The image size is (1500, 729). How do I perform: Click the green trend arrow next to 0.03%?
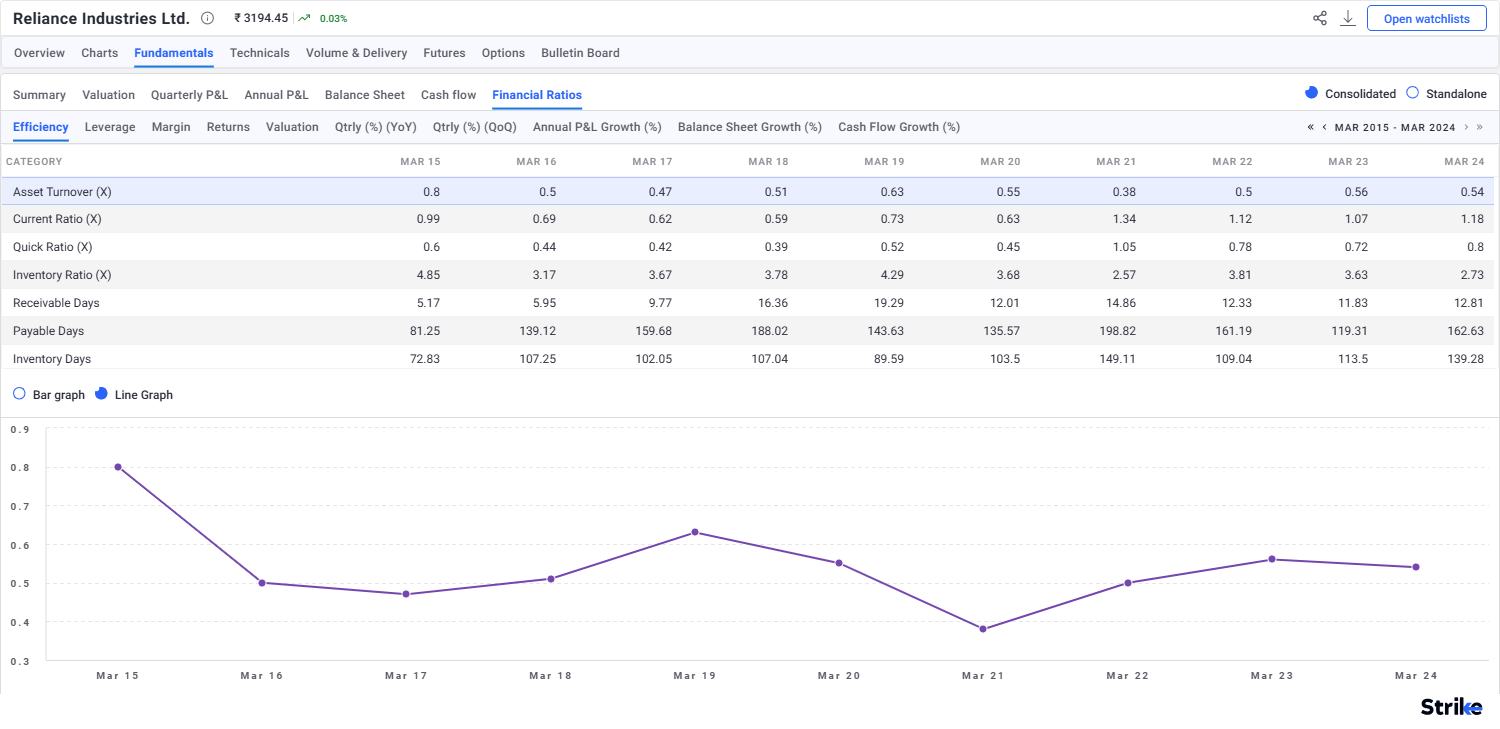click(x=304, y=18)
